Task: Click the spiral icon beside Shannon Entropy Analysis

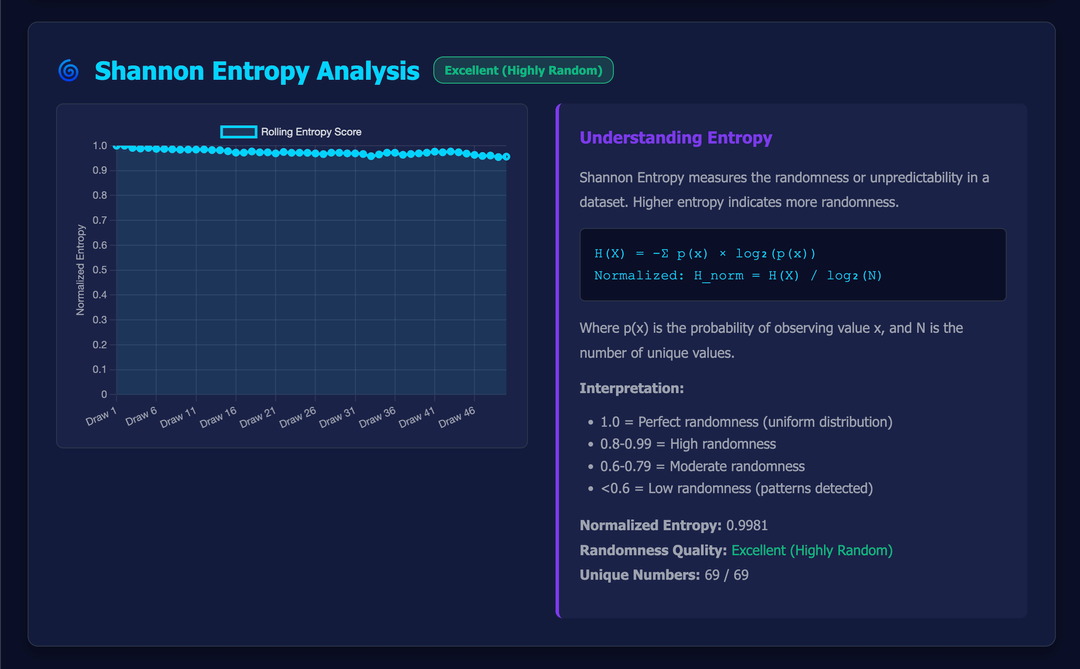Action: pyautogui.click(x=69, y=71)
